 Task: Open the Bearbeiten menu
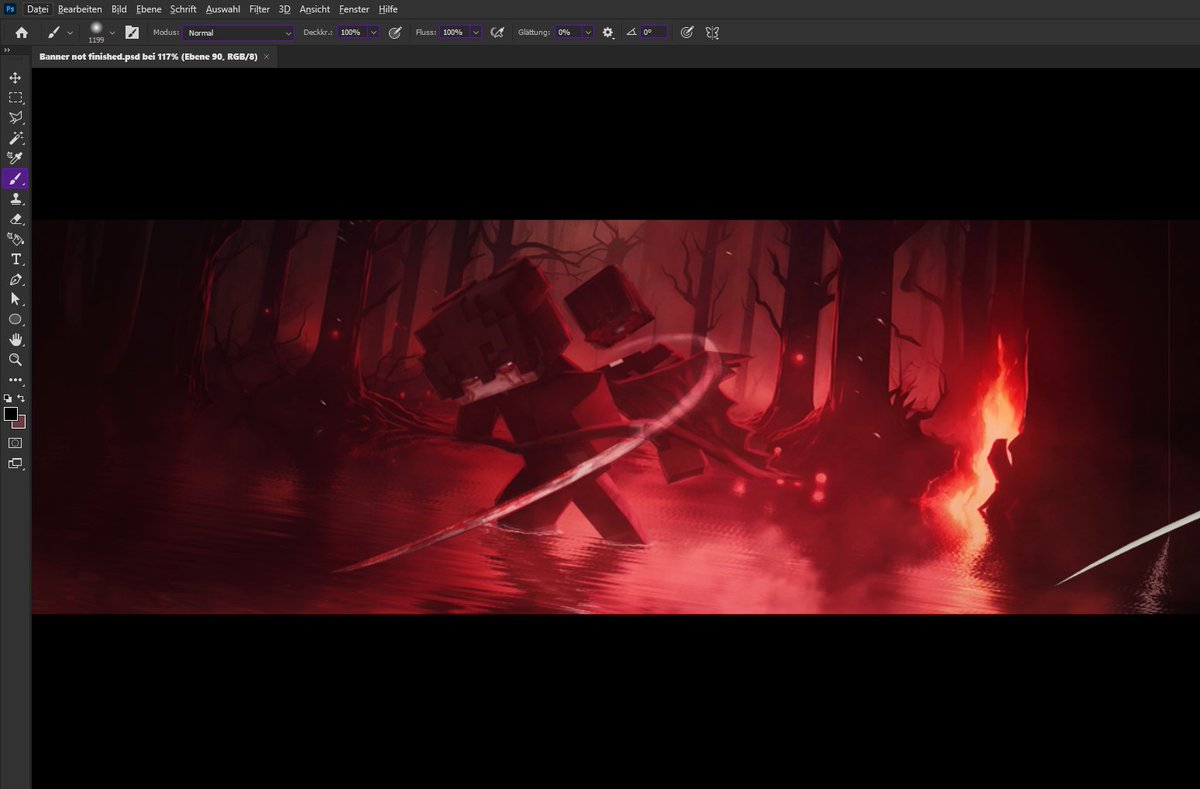pos(80,8)
